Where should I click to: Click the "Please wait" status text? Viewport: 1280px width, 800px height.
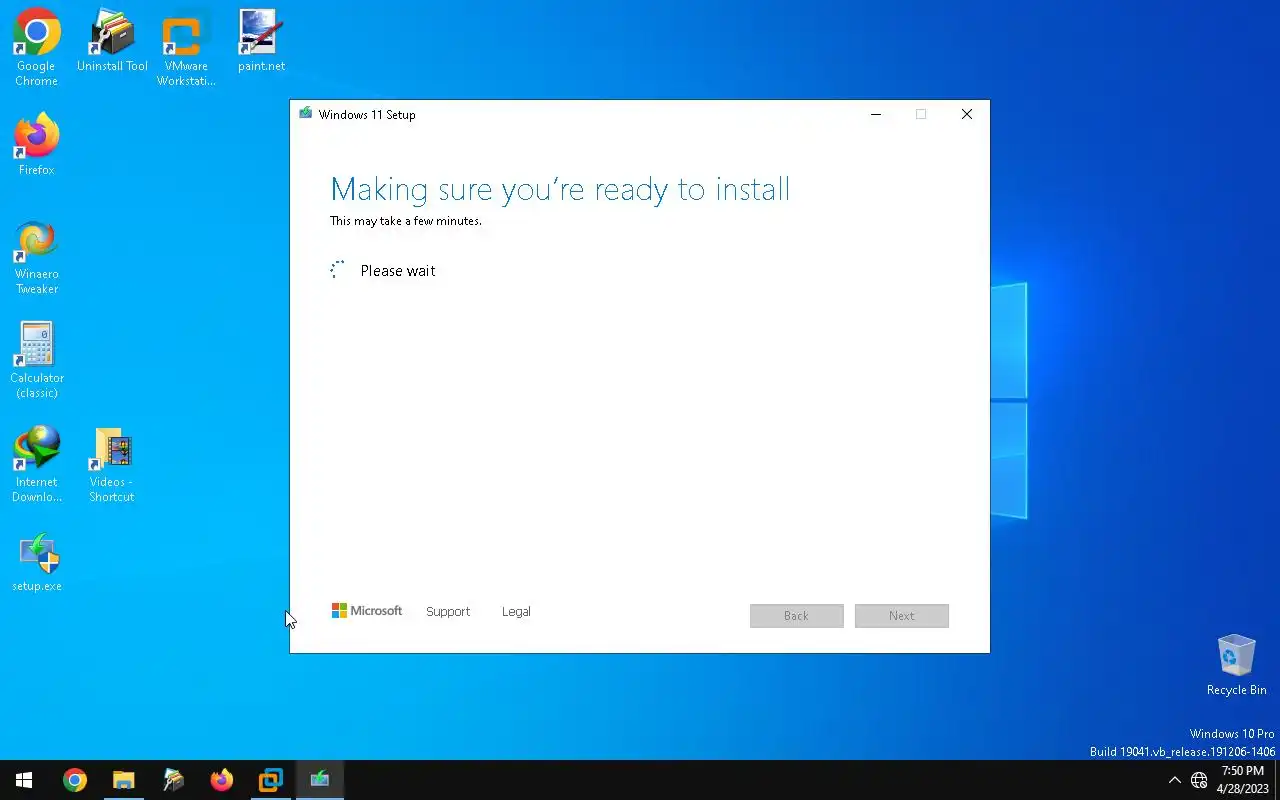tap(398, 271)
